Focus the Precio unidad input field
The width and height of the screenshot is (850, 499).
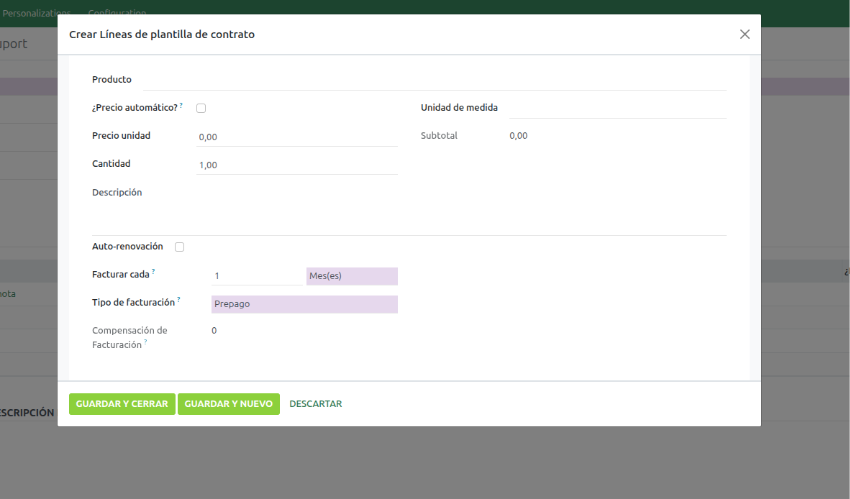click(x=297, y=137)
